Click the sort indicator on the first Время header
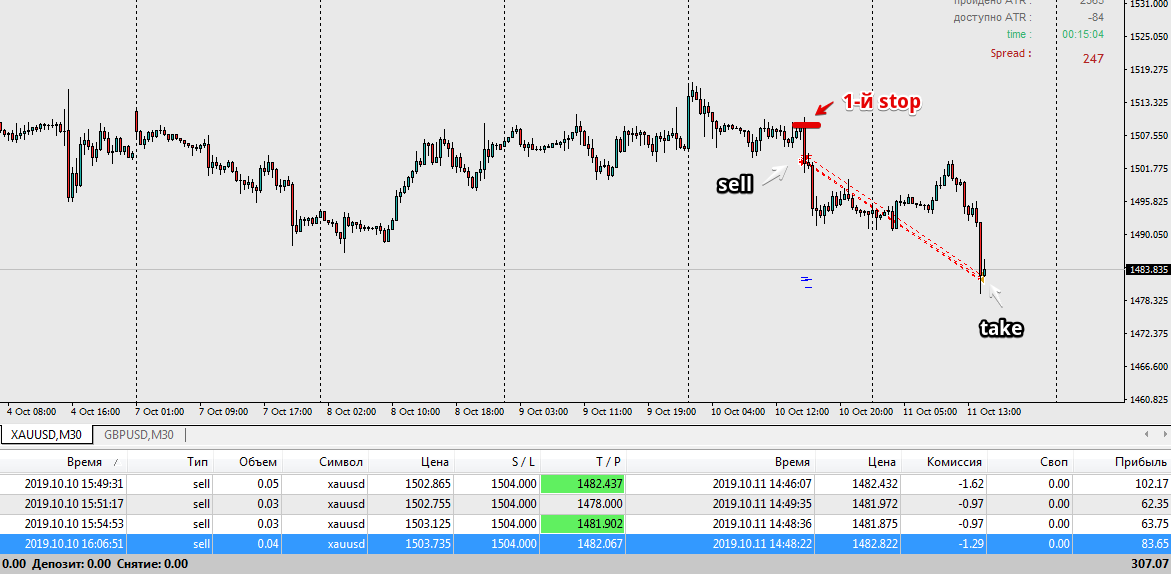Image resolution: width=1171 pixels, height=579 pixels. [x=115, y=463]
